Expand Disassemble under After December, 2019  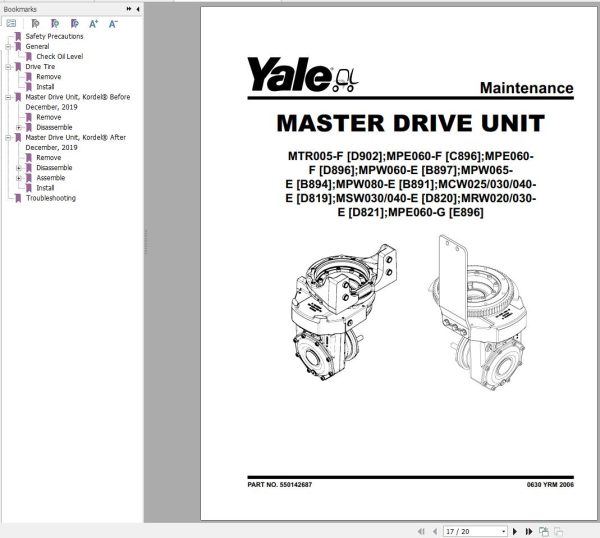[19, 168]
